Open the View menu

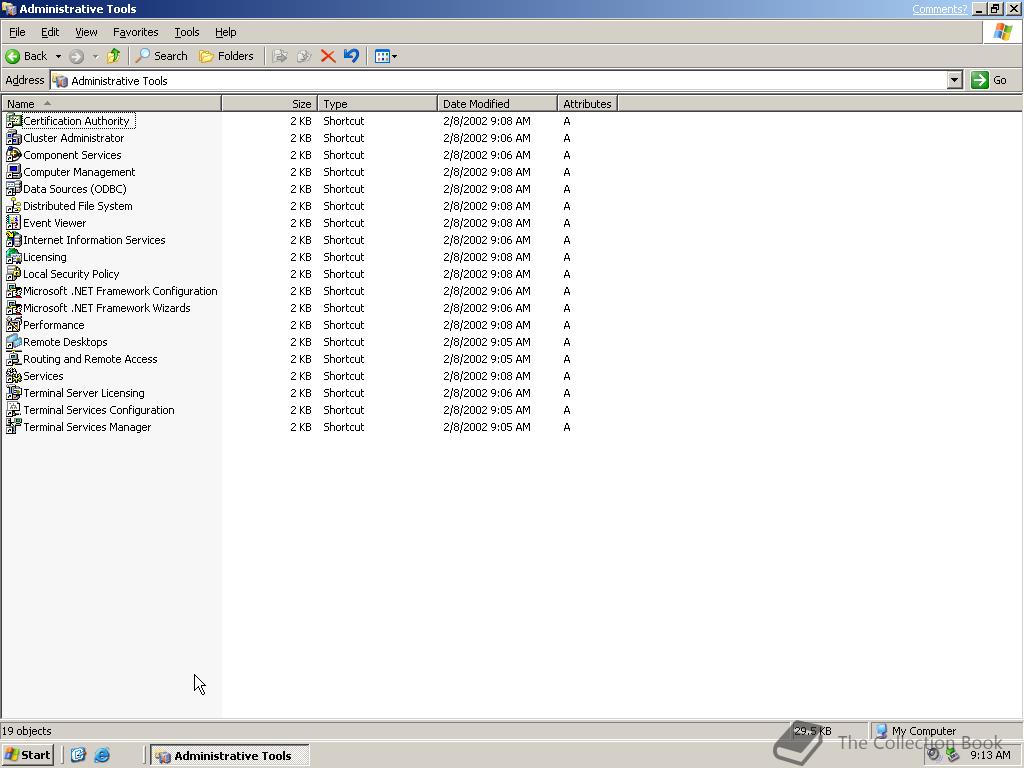pyautogui.click(x=86, y=32)
